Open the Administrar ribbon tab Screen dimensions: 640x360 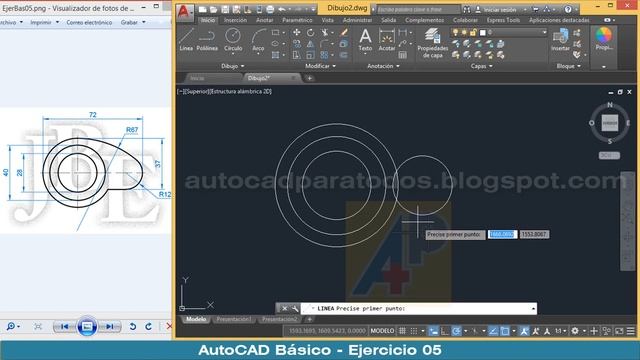[x=357, y=20]
